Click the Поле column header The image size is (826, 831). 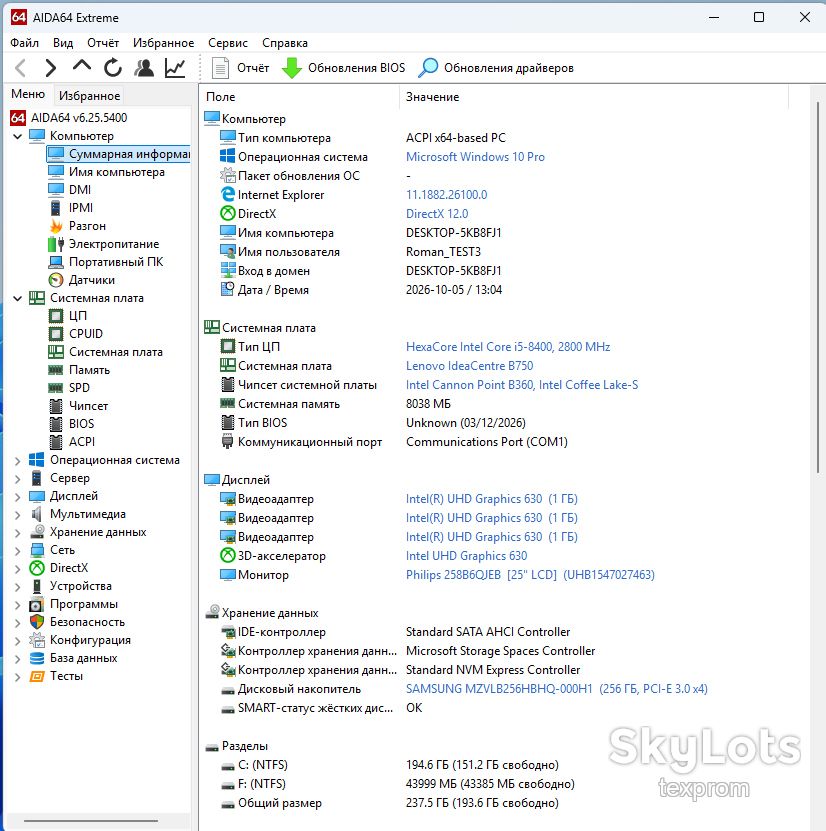pyautogui.click(x=300, y=97)
